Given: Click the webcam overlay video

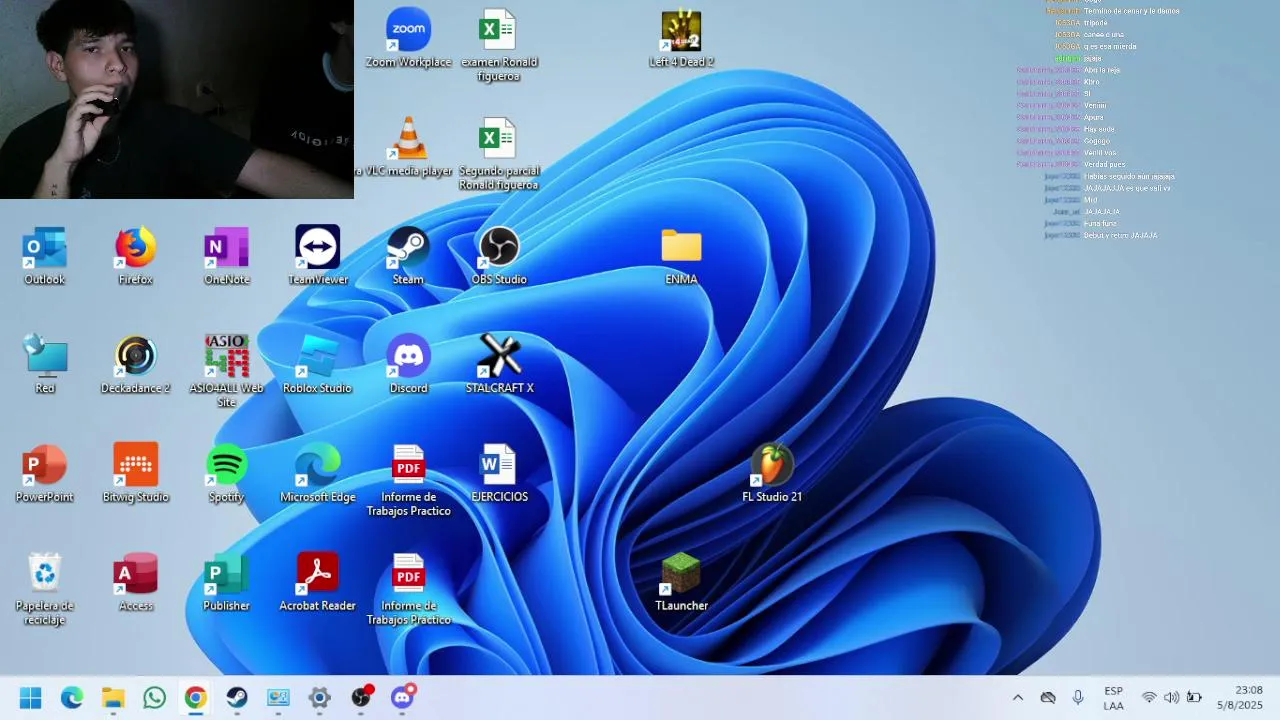Looking at the screenshot, I should tap(177, 99).
